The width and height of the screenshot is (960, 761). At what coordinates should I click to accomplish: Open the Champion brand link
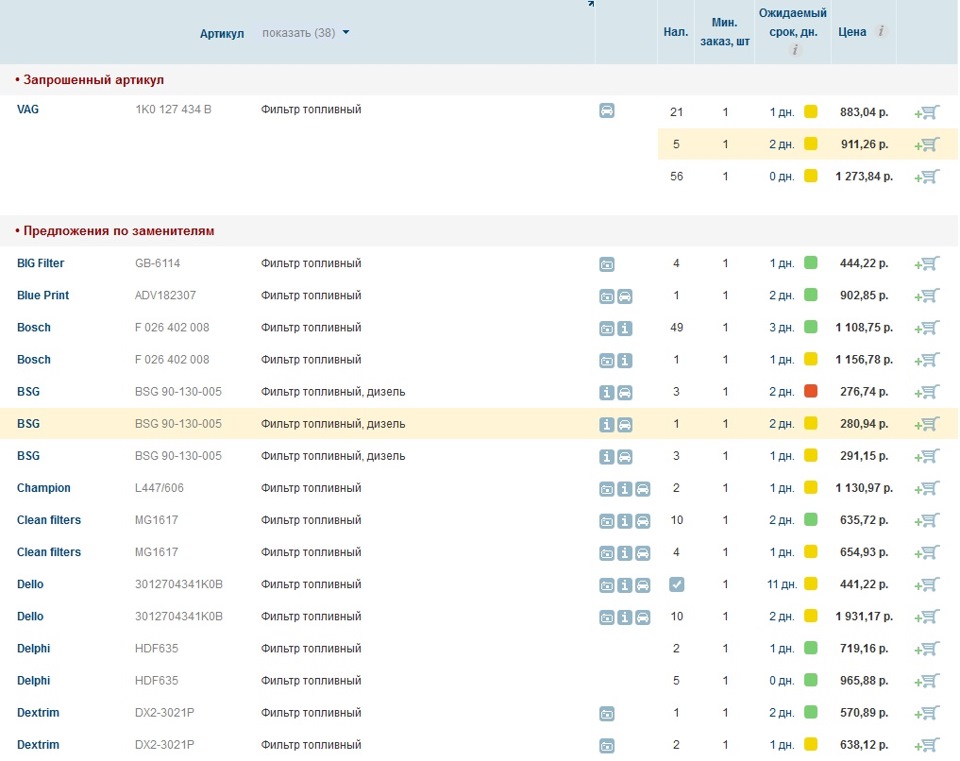coord(43,488)
